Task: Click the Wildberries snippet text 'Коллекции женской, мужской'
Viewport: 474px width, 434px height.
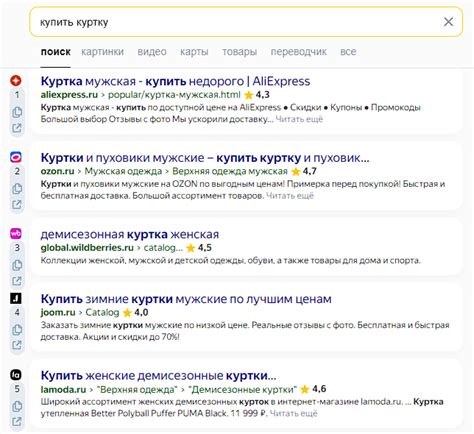Action: (231, 260)
